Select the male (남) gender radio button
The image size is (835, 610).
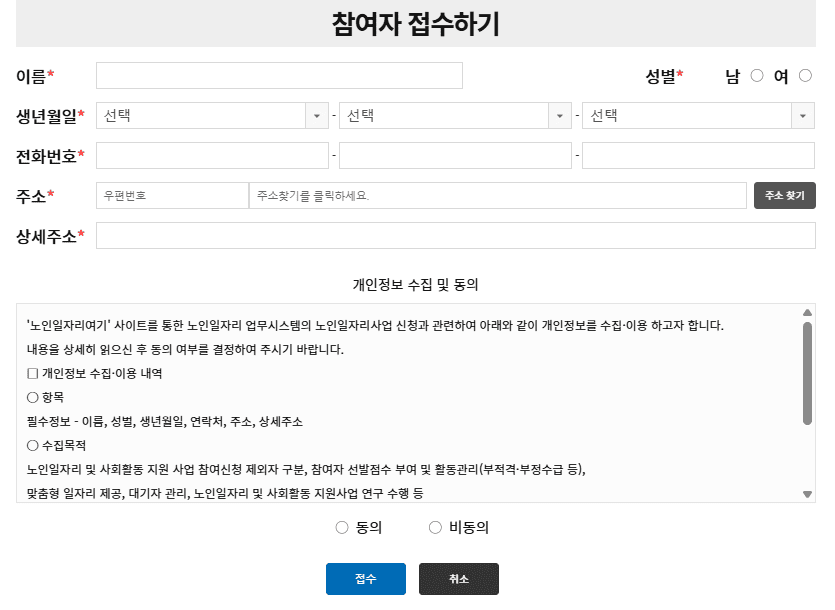point(757,76)
